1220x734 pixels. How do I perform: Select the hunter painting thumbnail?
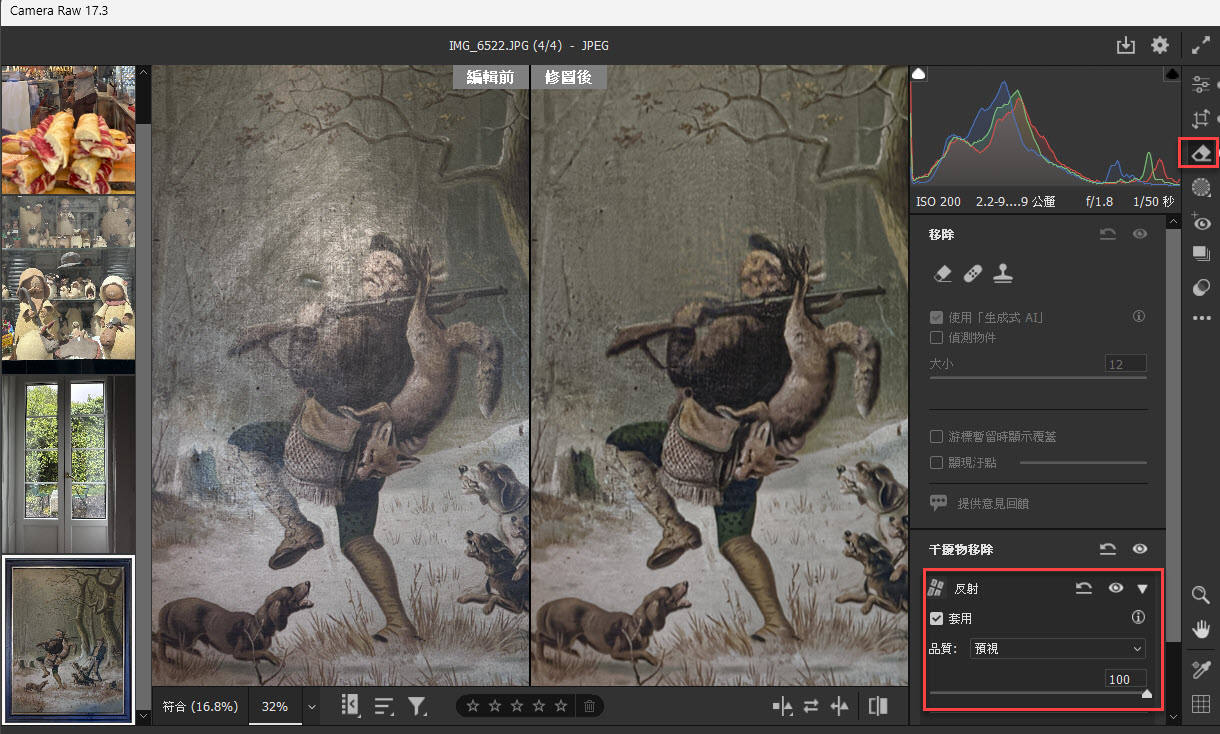pyautogui.click(x=68, y=639)
